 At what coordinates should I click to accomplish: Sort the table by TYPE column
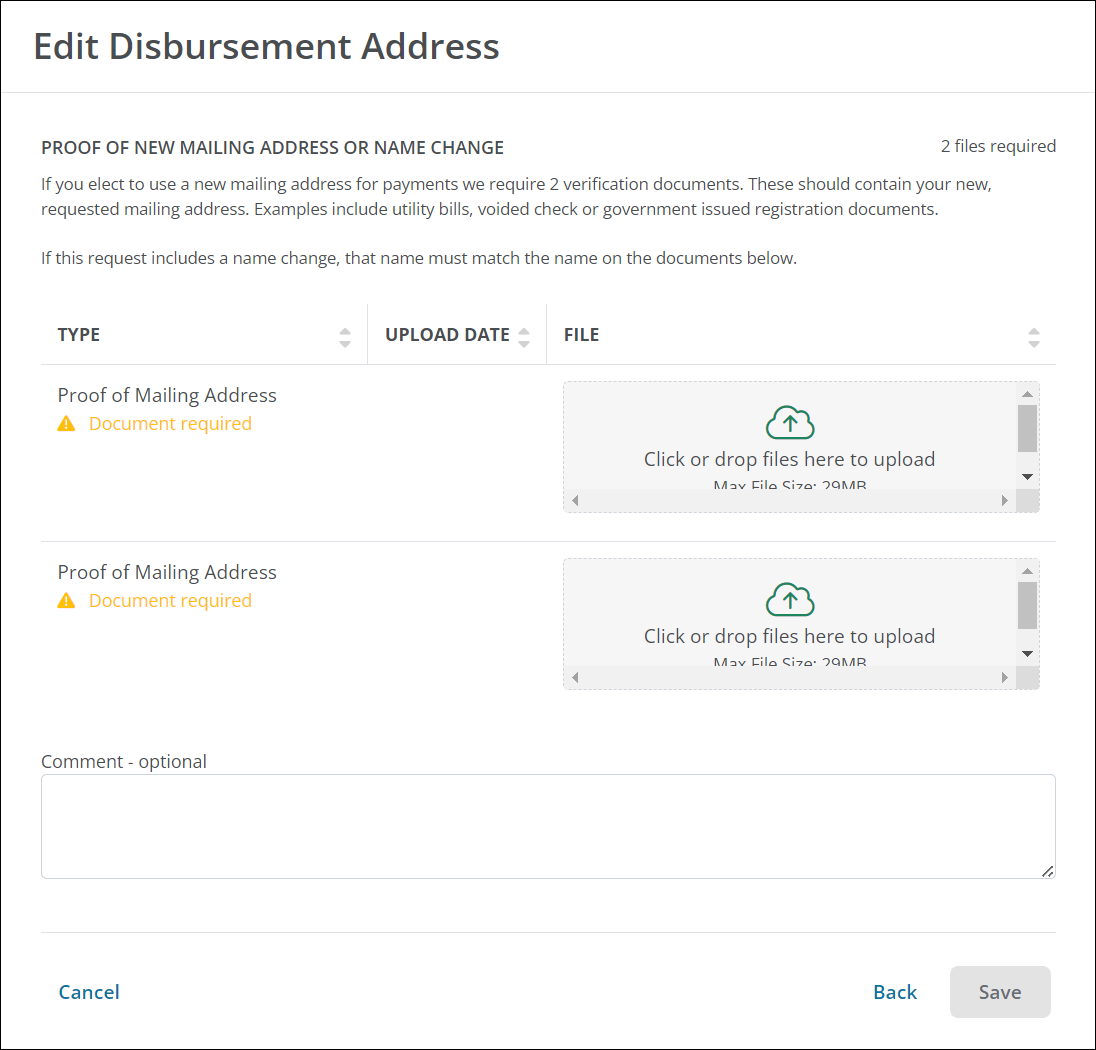pos(345,337)
